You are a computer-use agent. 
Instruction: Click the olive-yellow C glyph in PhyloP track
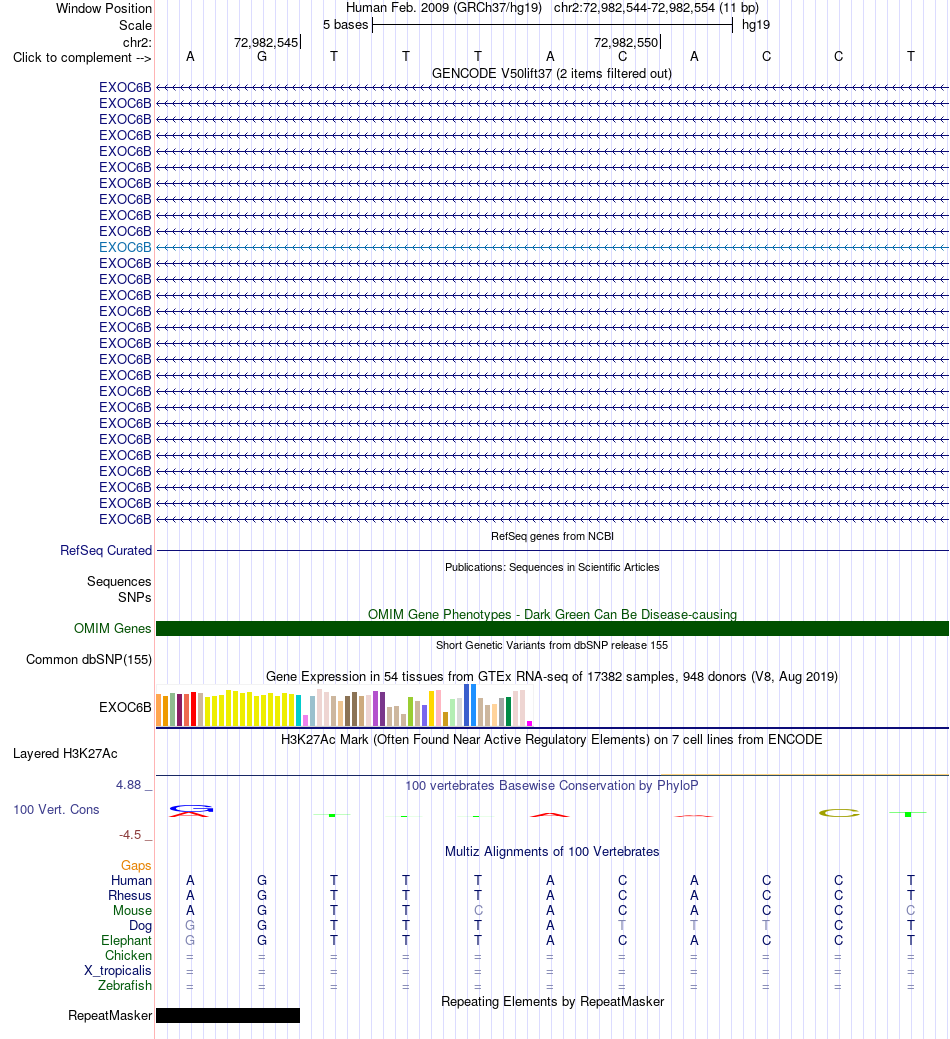coord(839,812)
